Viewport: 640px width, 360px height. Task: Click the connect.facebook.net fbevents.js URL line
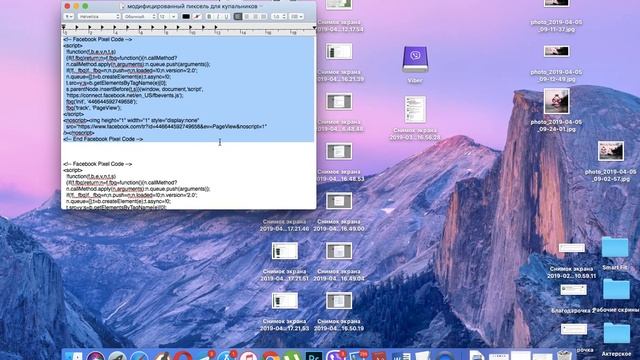click(124, 95)
